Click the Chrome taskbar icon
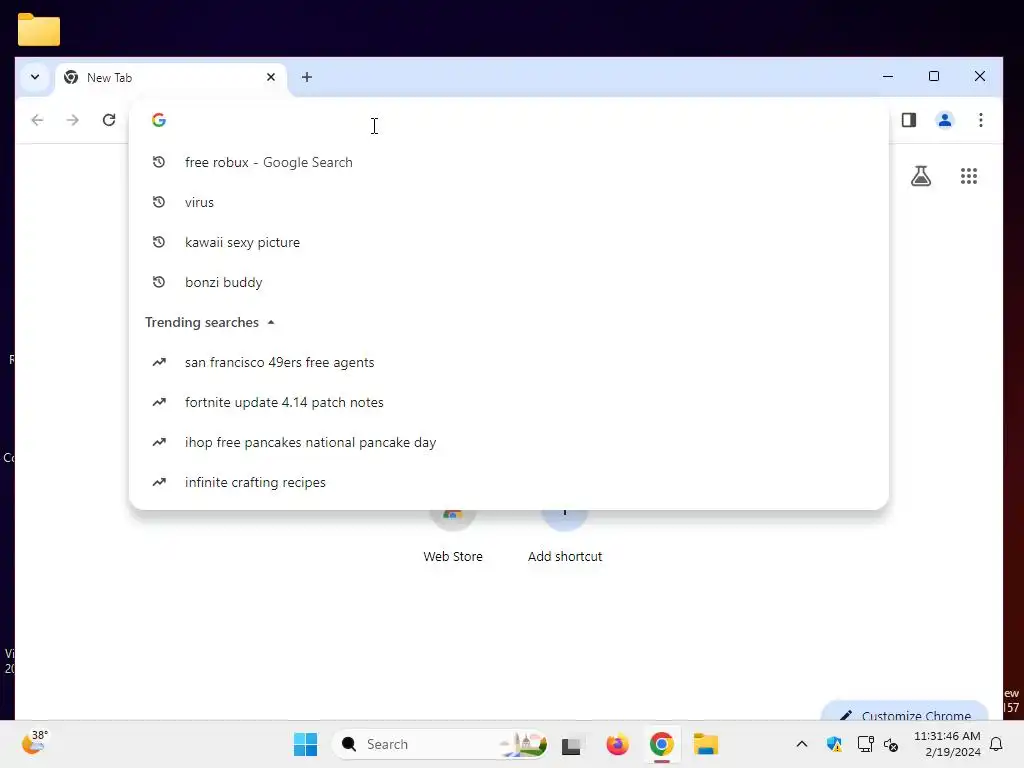Screen dimensions: 1024x768 point(662,744)
